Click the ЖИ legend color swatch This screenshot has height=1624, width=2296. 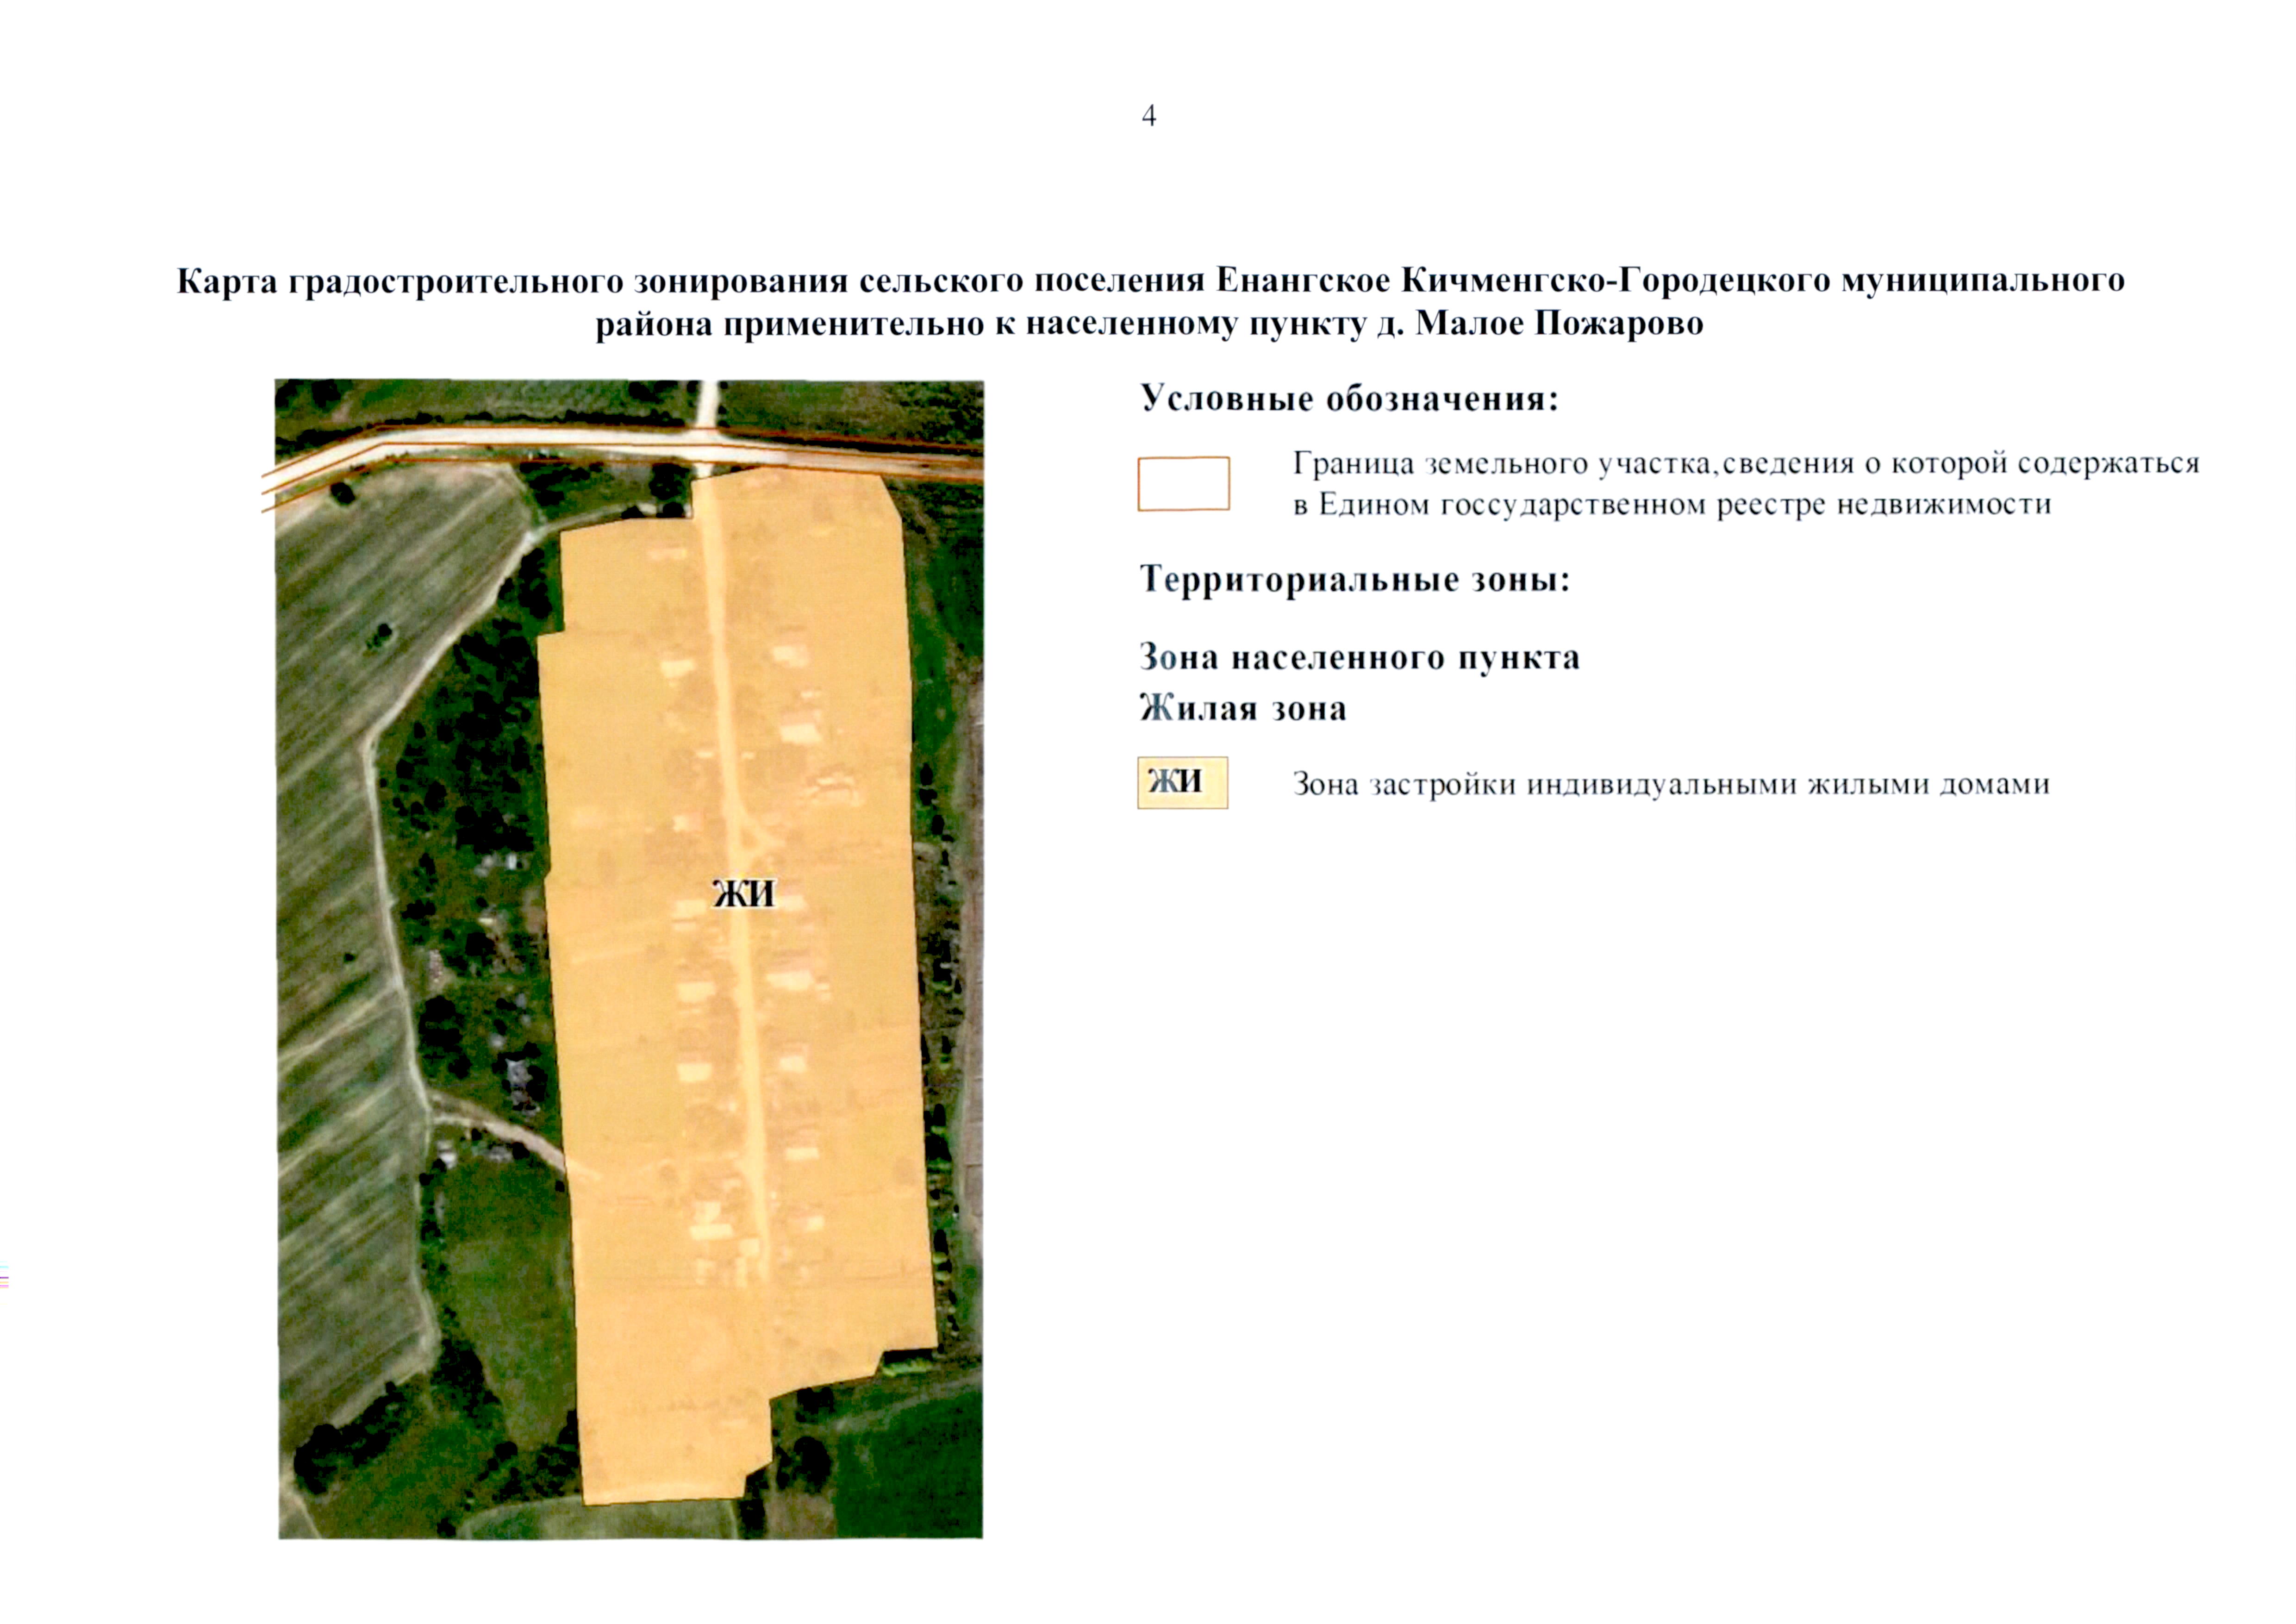click(1182, 782)
